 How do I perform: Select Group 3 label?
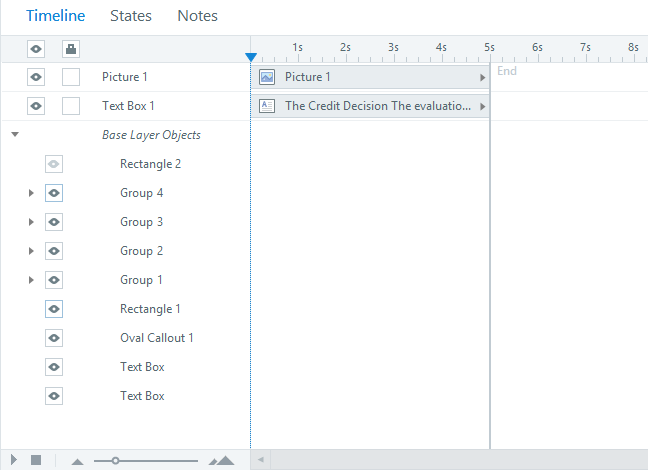pos(141,222)
